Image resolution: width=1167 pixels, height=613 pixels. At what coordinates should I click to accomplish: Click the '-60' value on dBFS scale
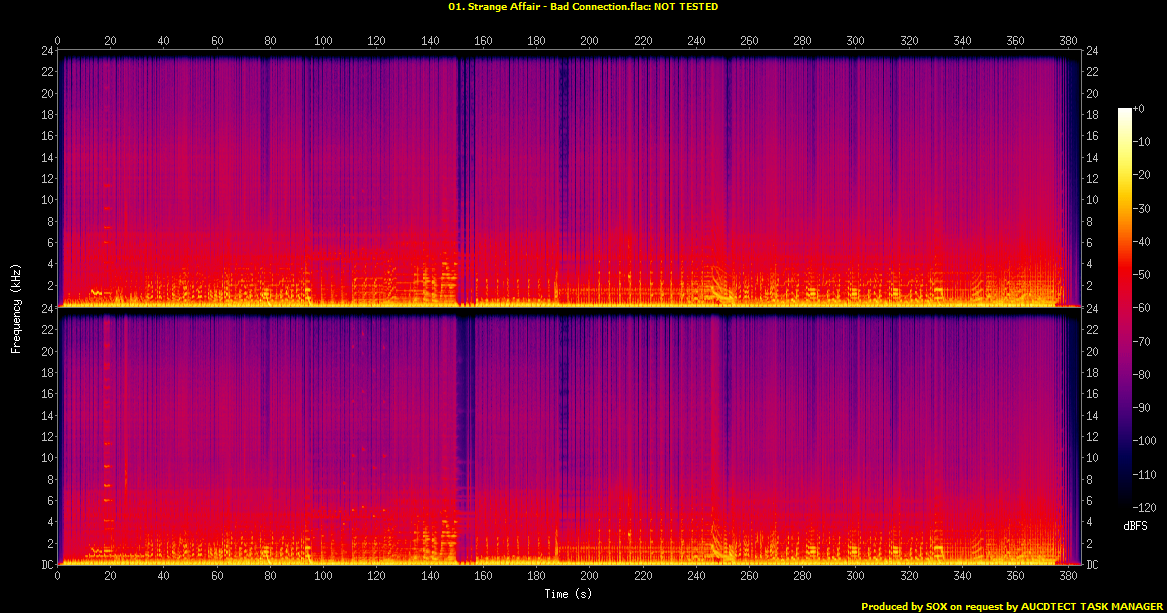tap(1141, 308)
